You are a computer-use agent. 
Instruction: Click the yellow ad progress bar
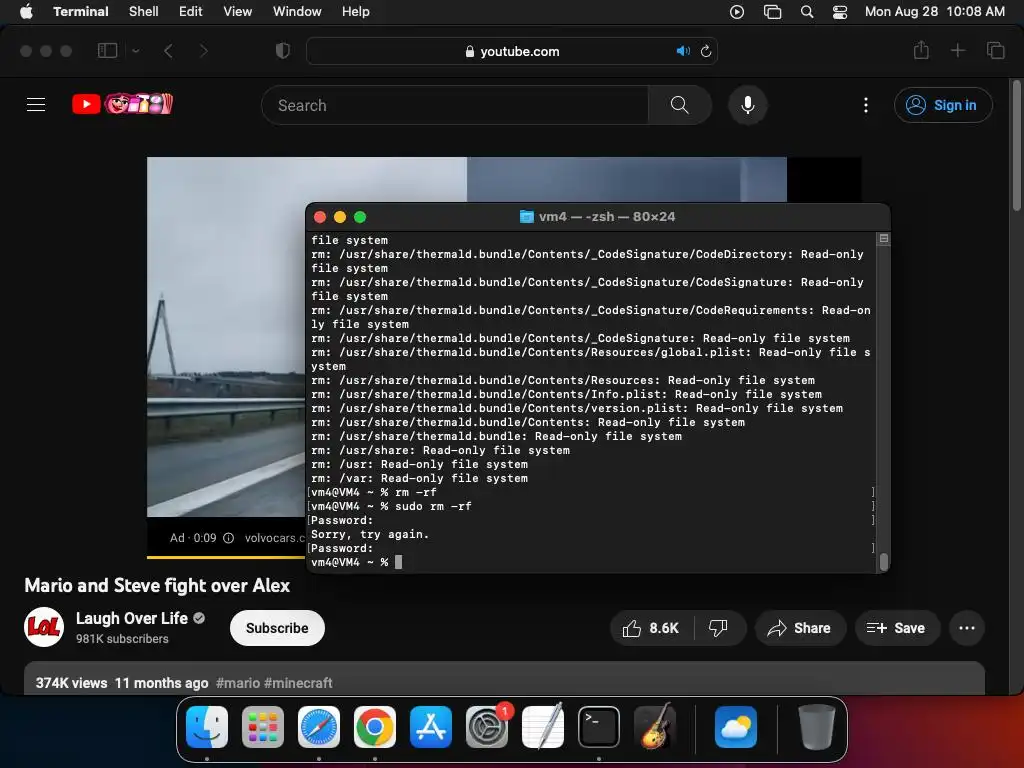coord(226,557)
